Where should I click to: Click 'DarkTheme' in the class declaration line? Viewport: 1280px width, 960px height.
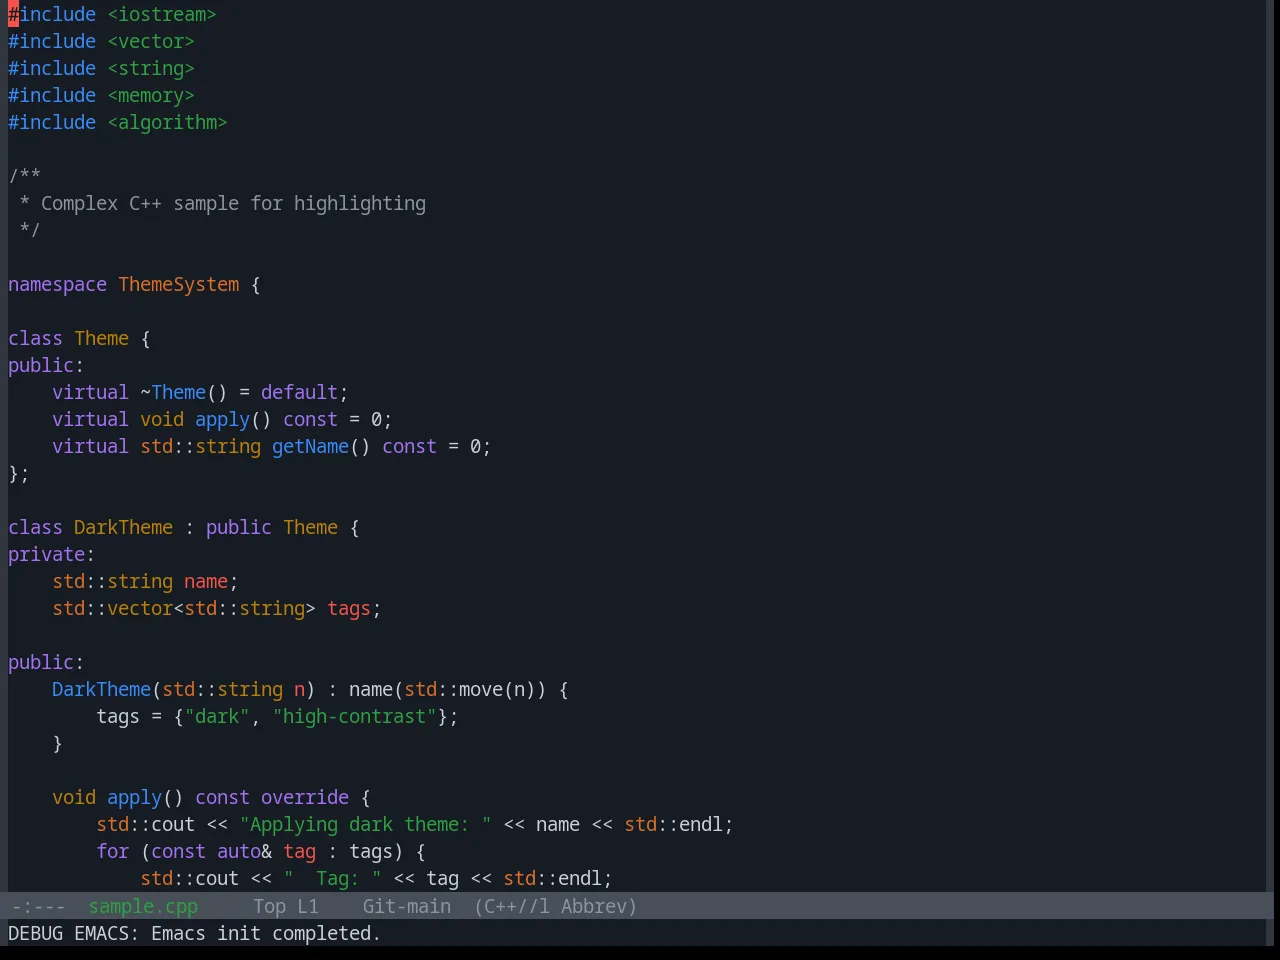tap(123, 527)
